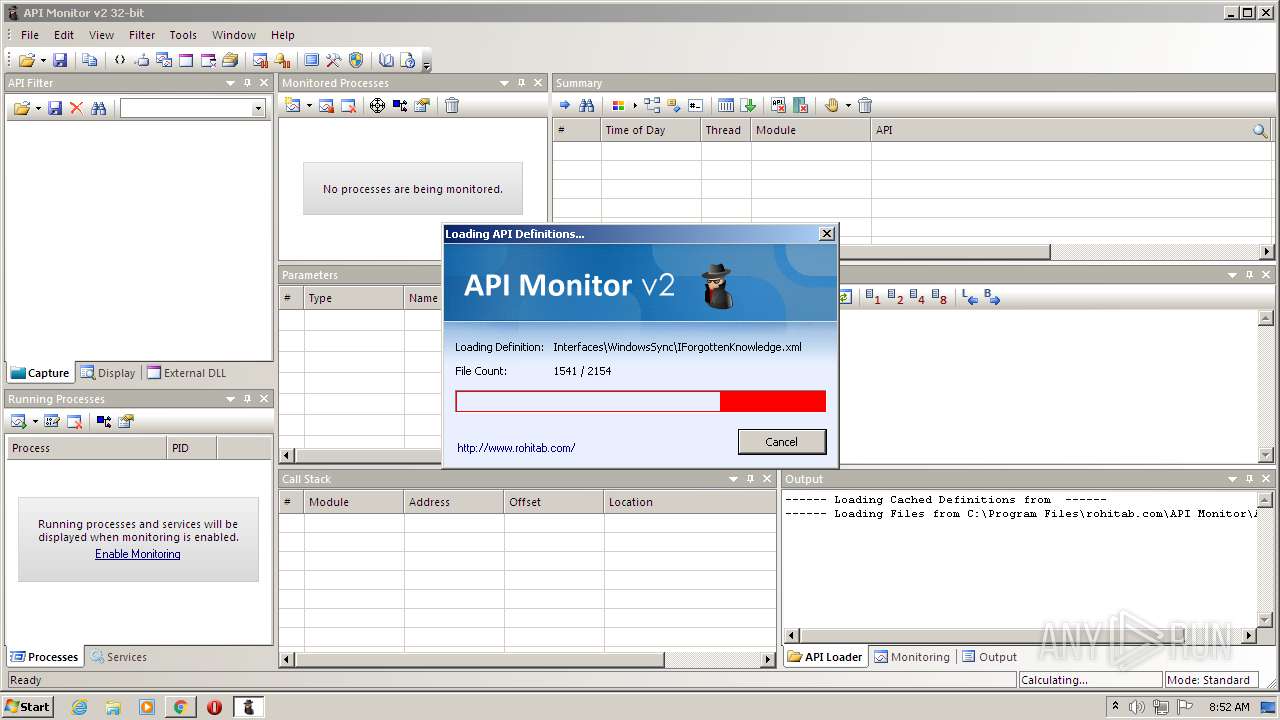Click the process tree icon in Monitored Processes
Viewport: 1280px width, 720px height.
point(400,105)
